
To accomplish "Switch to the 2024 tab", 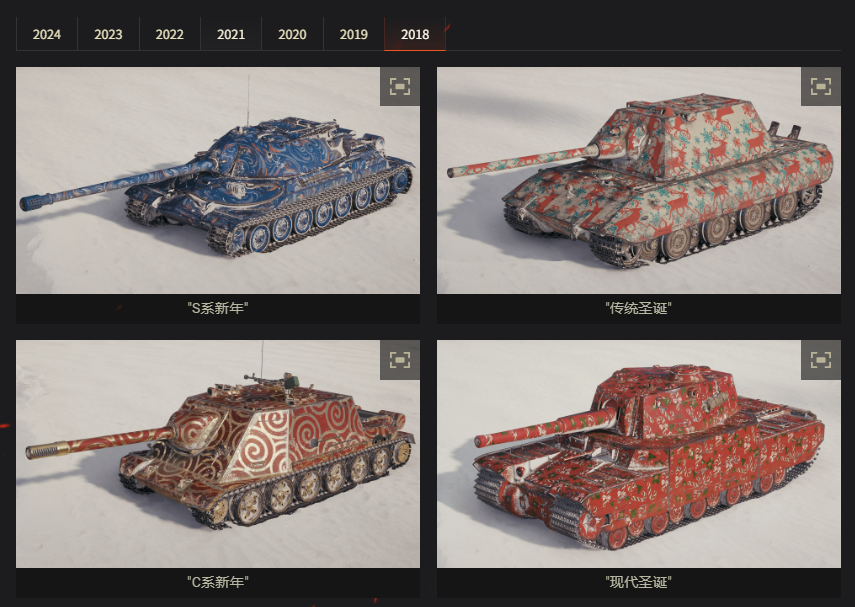I will pyautogui.click(x=47, y=34).
